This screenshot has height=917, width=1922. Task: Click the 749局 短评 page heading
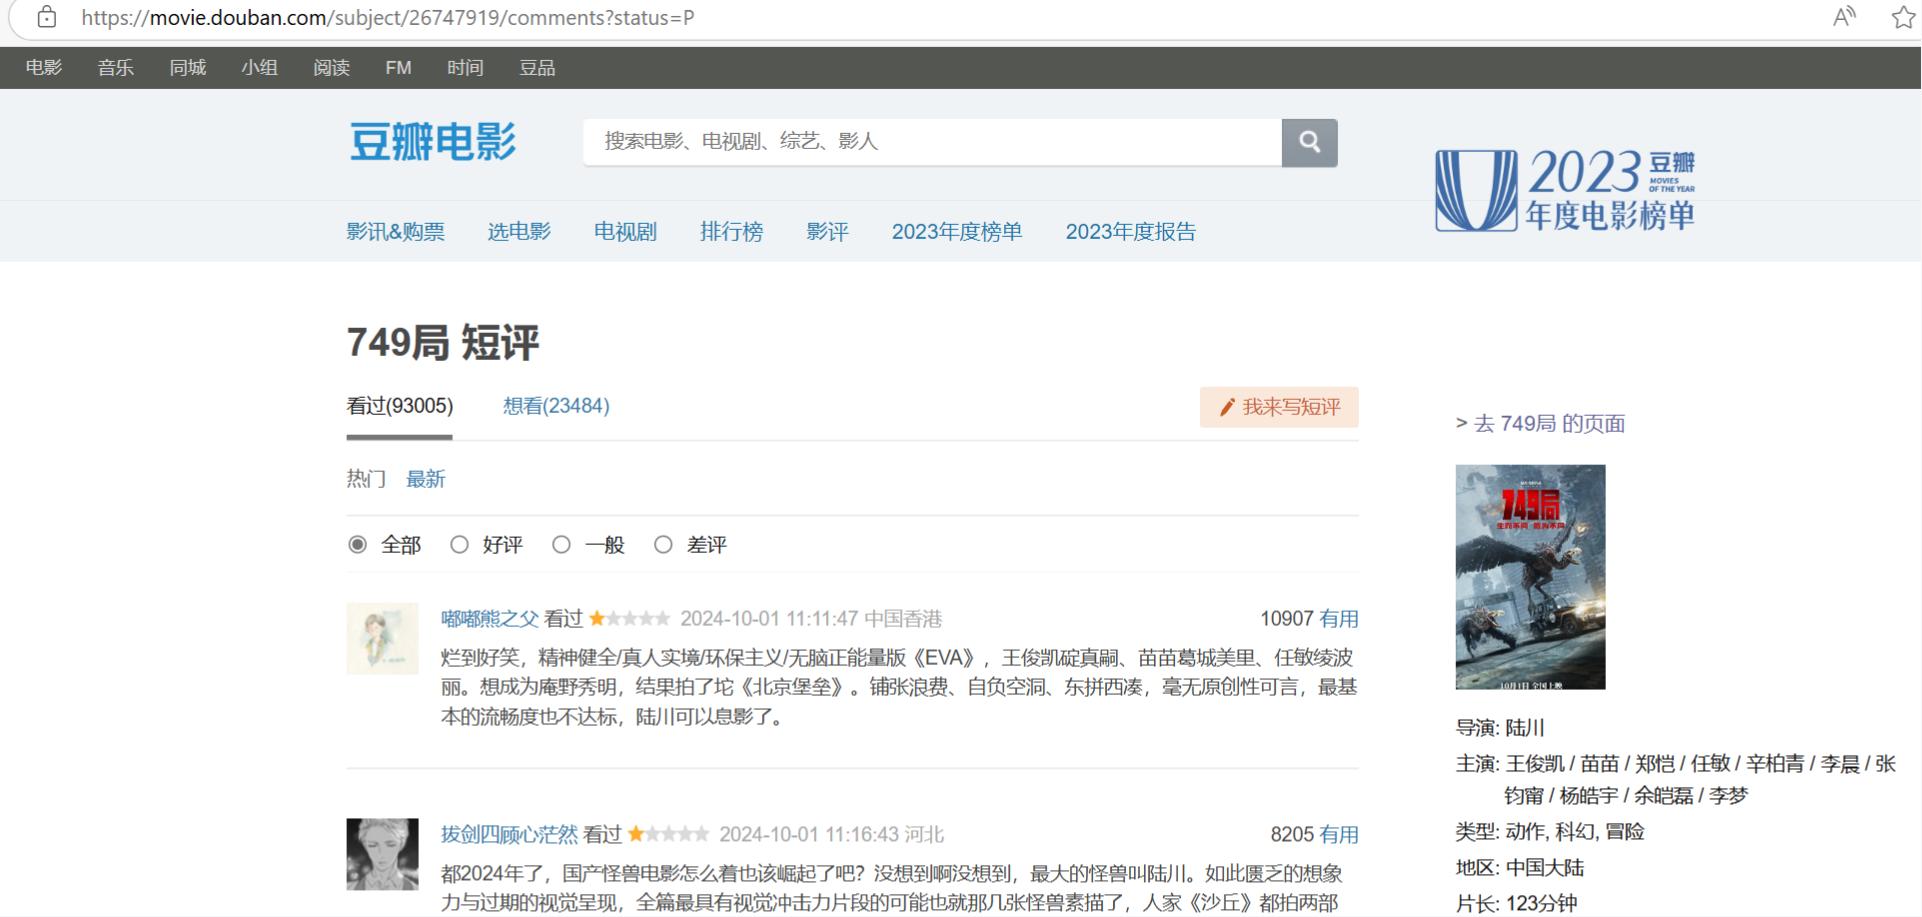(x=443, y=343)
